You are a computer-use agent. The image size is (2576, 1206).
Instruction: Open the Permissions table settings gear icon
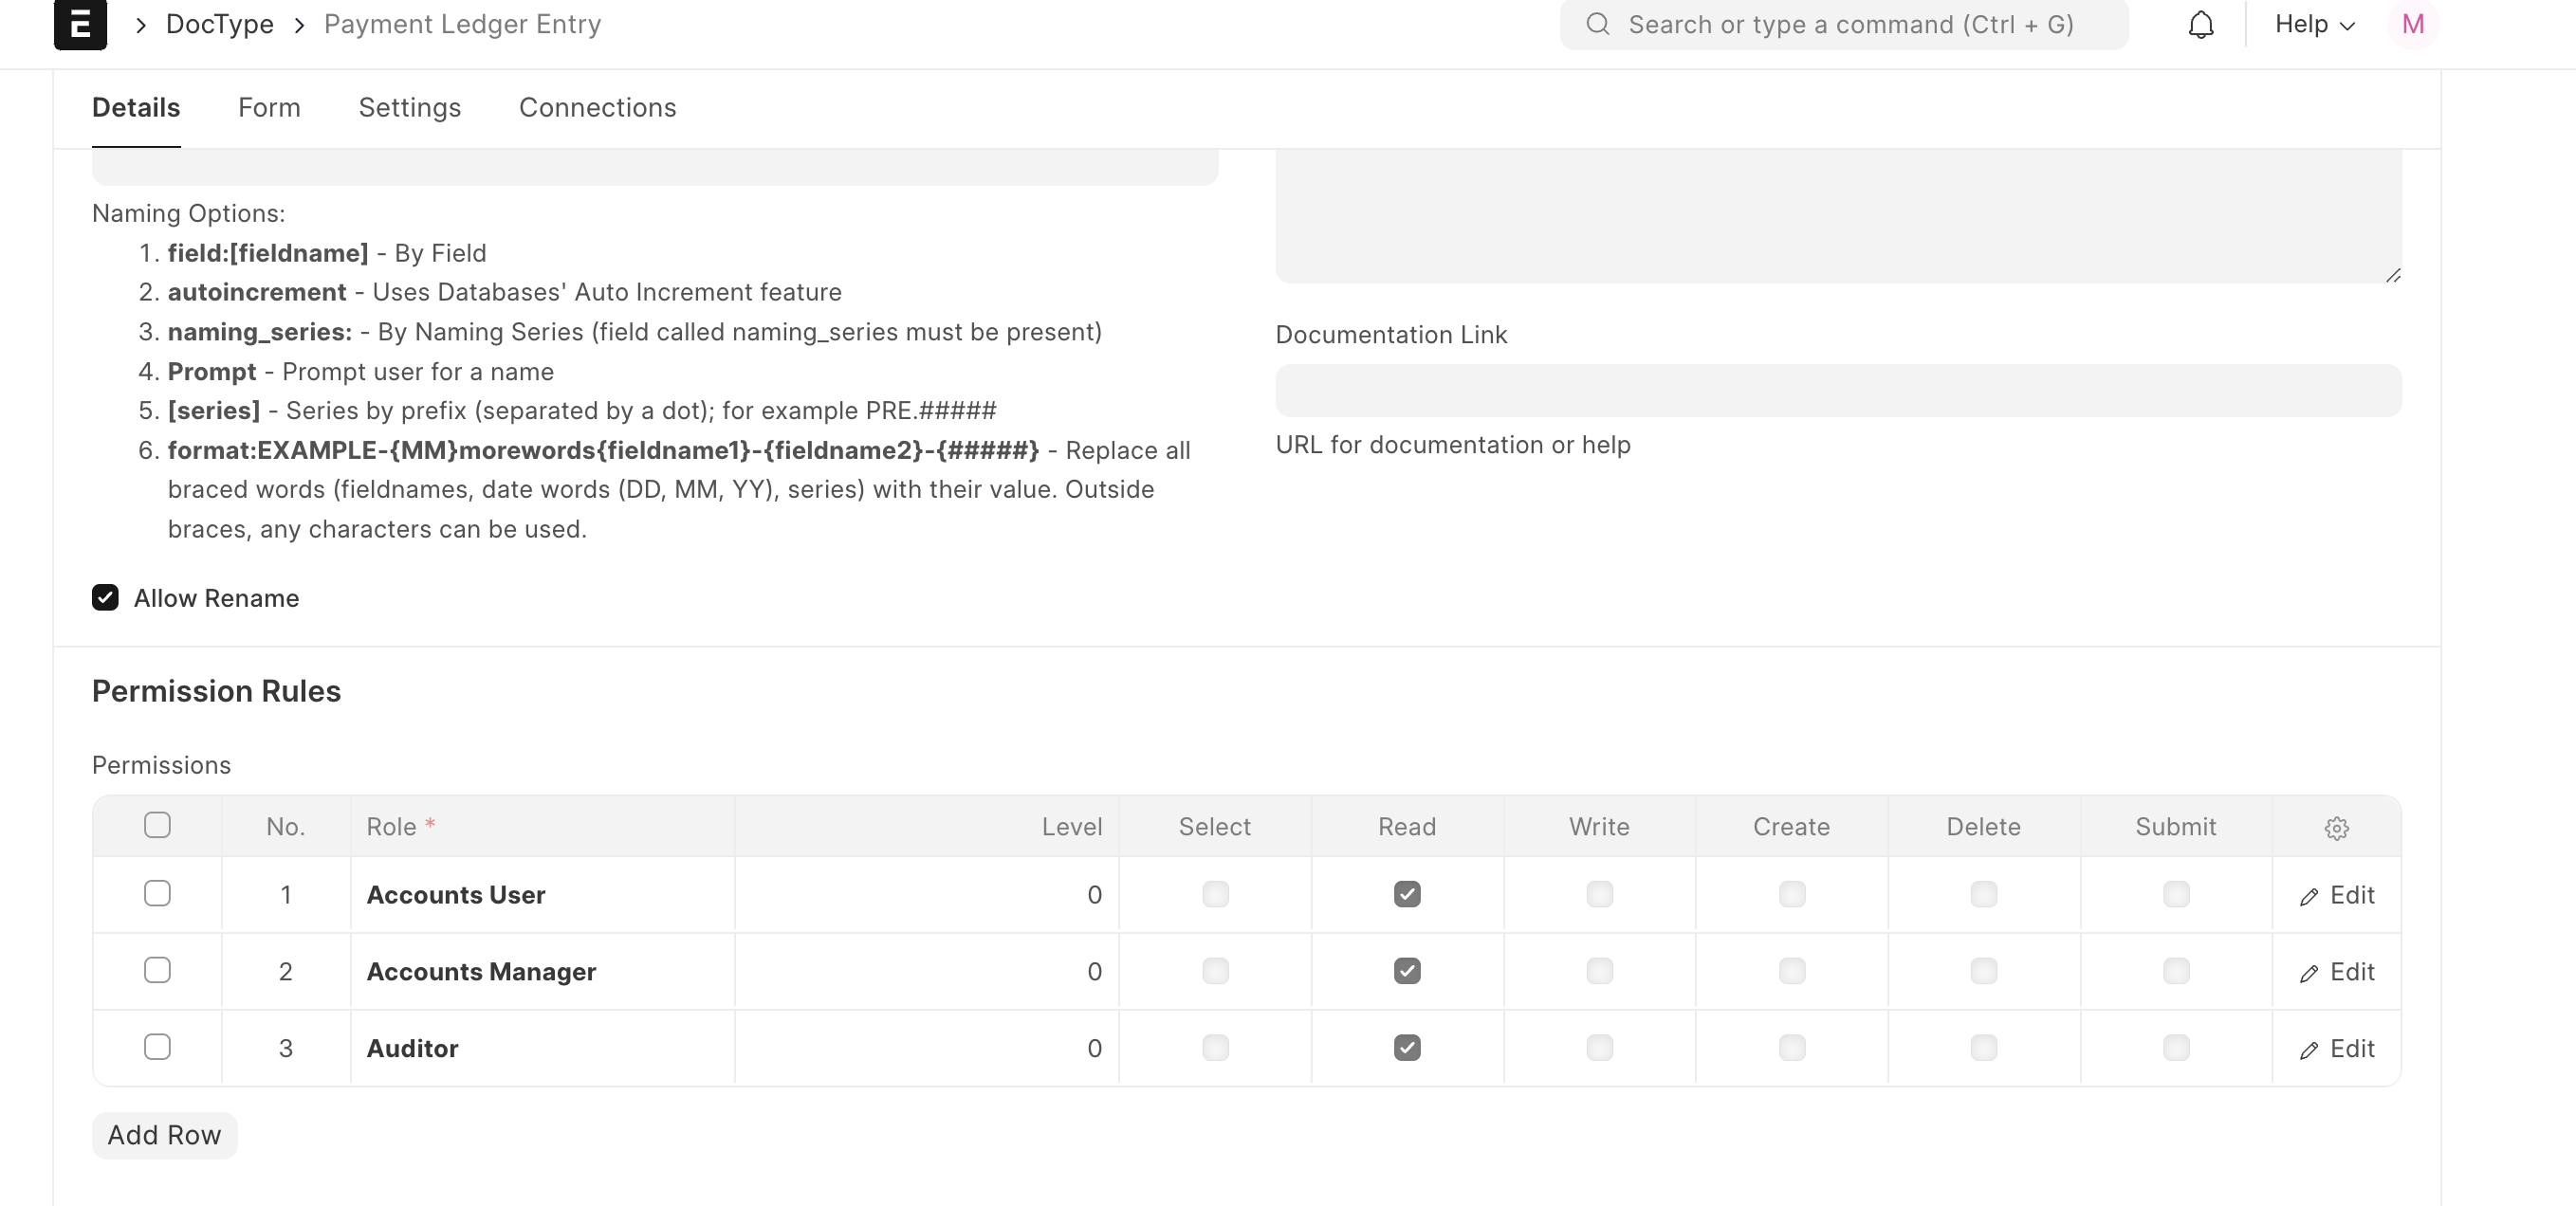point(2336,828)
